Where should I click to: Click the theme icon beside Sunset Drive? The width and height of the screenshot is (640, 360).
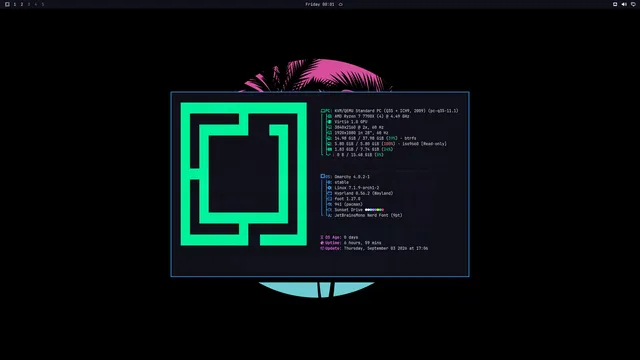(x=329, y=210)
